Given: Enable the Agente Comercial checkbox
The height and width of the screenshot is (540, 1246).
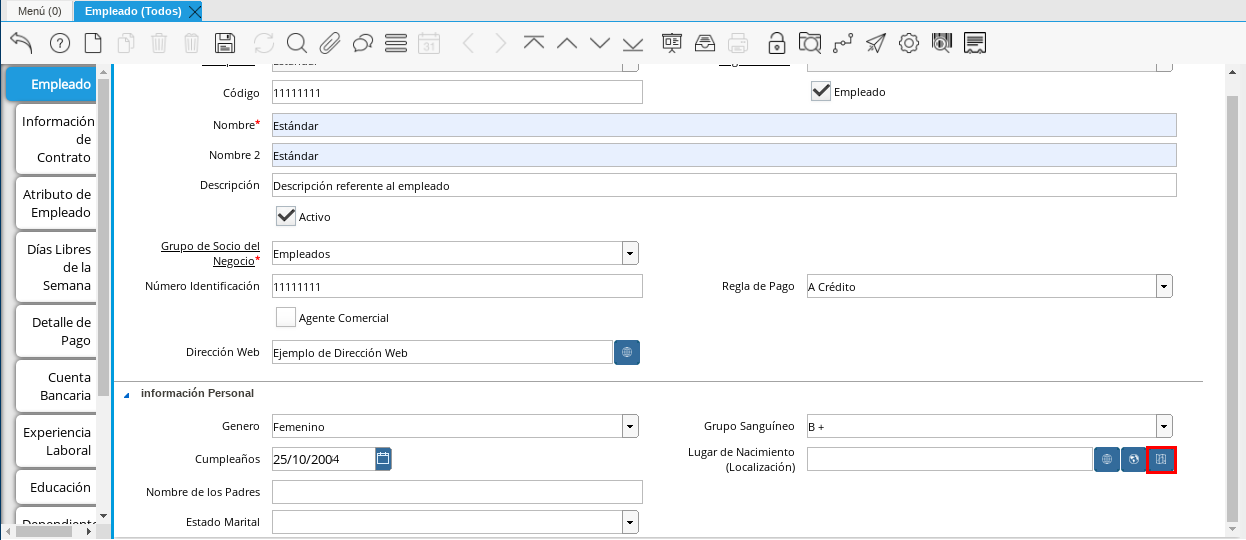Looking at the screenshot, I should 286,318.
